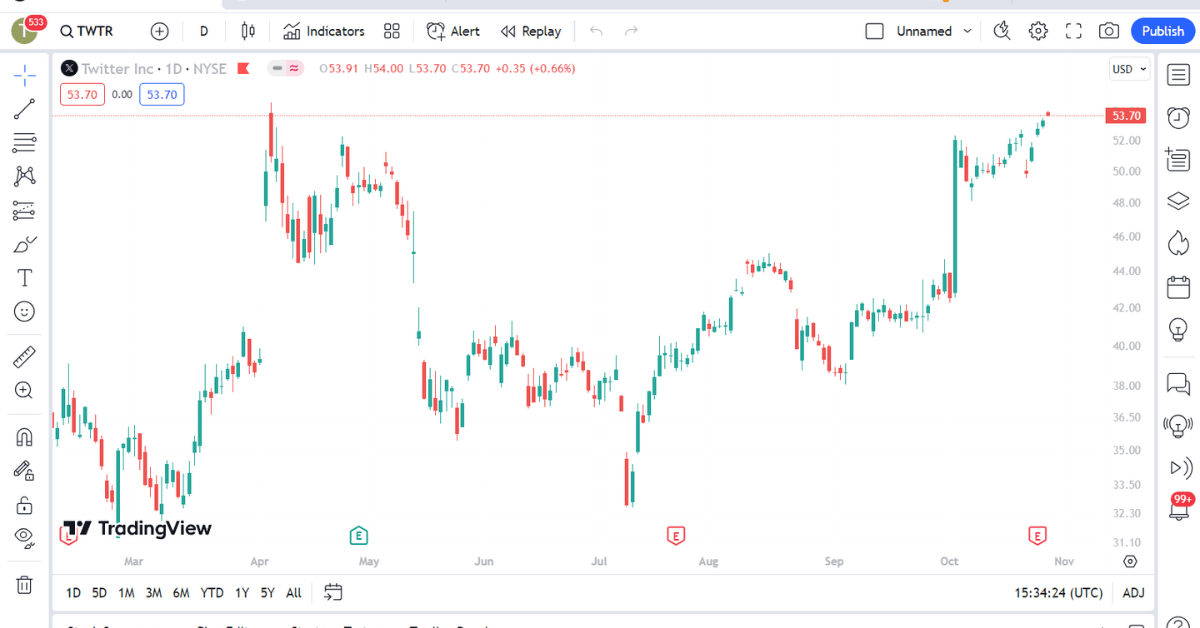Create an Alert for TWTR
Viewport: 1200px width, 628px height.
click(x=453, y=31)
